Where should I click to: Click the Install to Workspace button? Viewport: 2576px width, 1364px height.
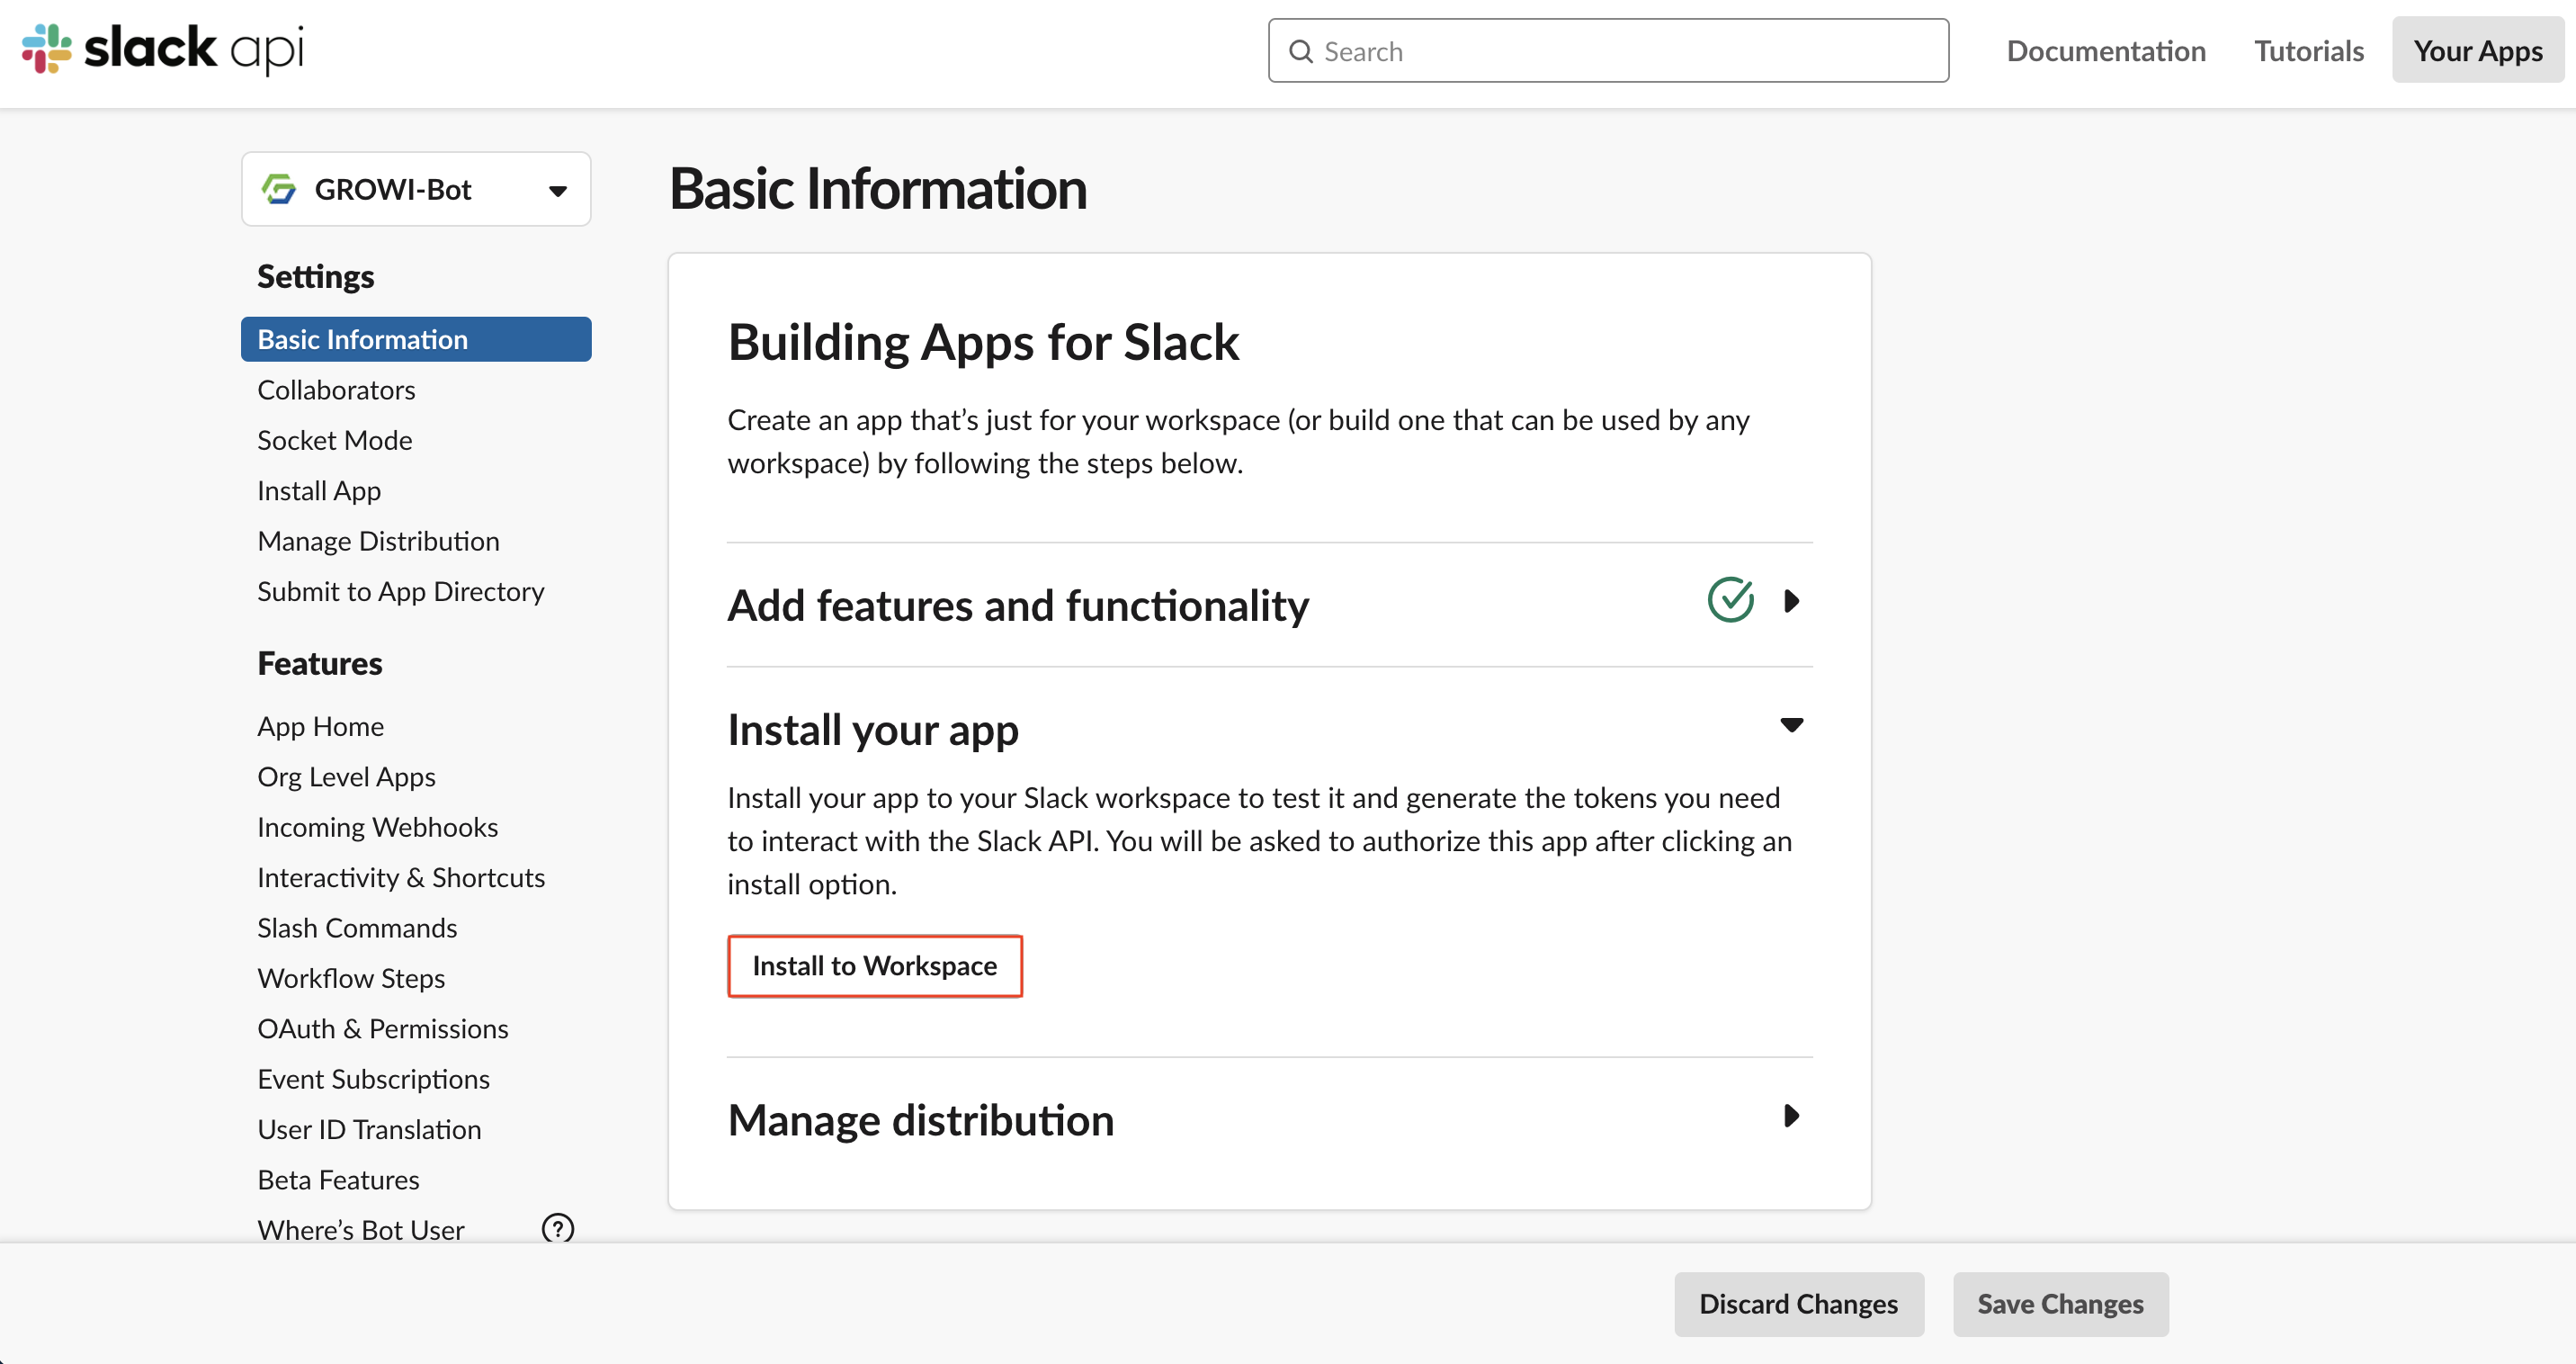[875, 966]
